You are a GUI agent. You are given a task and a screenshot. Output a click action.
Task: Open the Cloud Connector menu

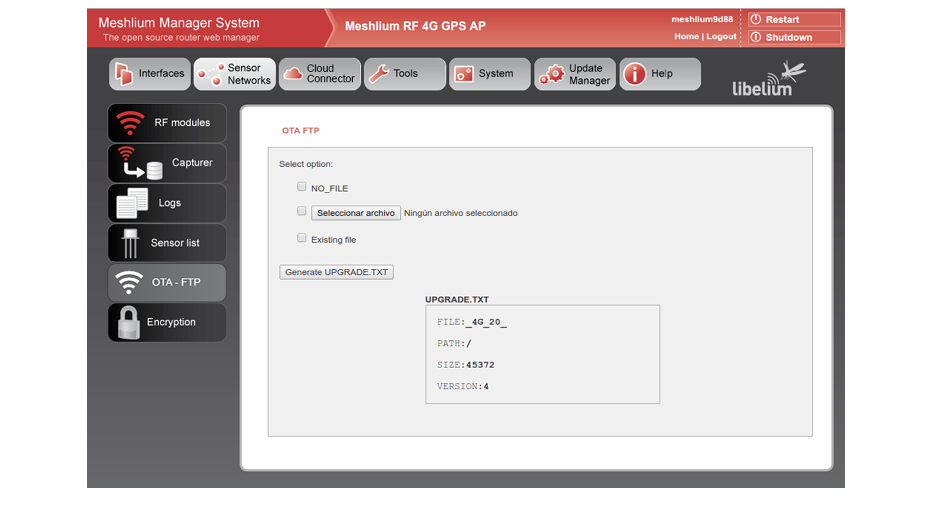click(320, 74)
